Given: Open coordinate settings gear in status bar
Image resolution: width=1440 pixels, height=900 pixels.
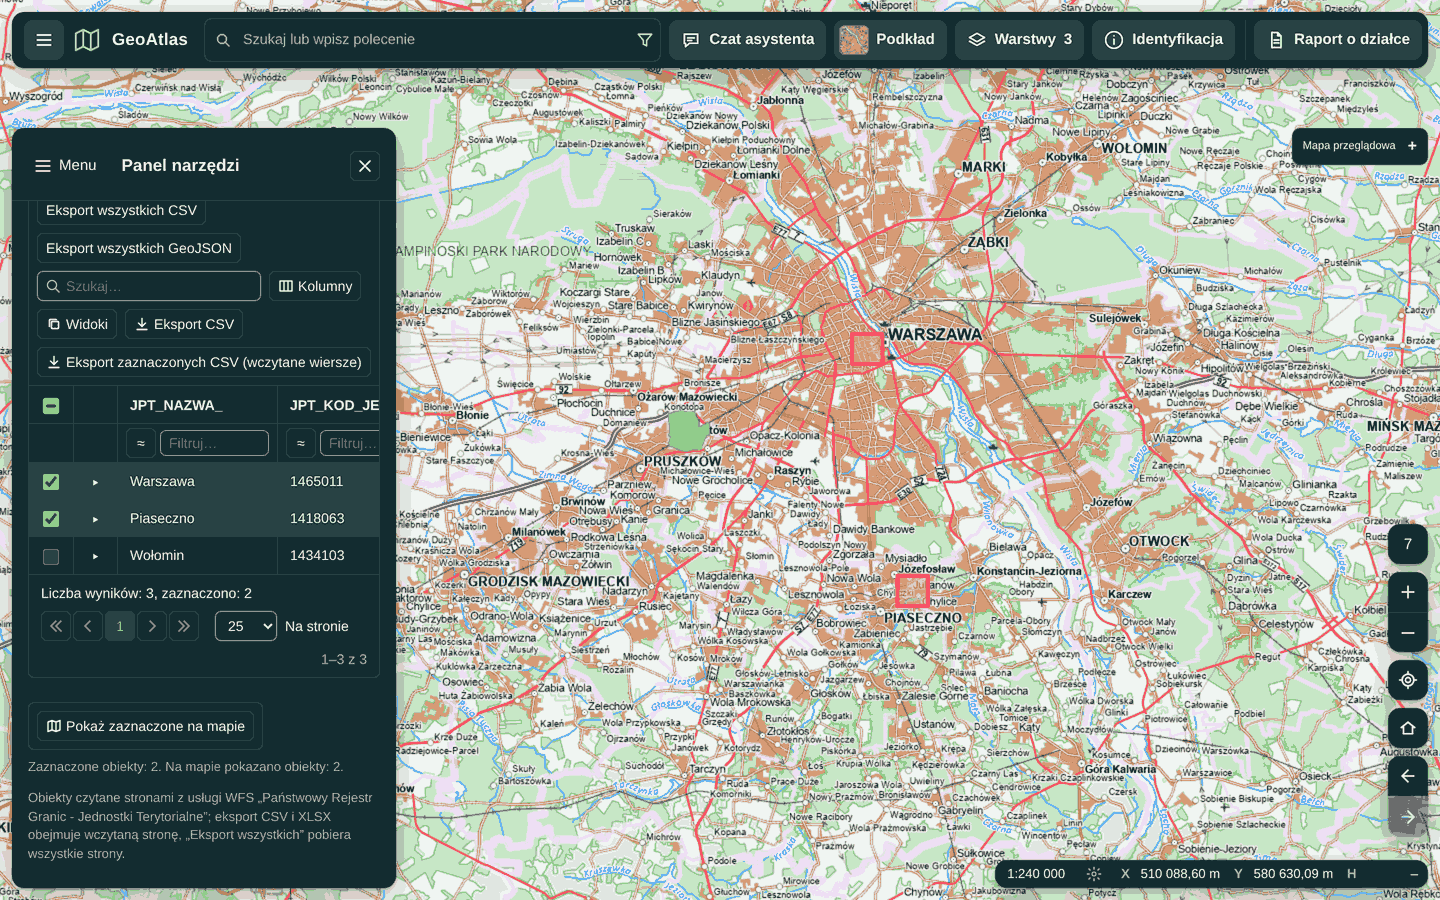Looking at the screenshot, I should click(x=1094, y=874).
